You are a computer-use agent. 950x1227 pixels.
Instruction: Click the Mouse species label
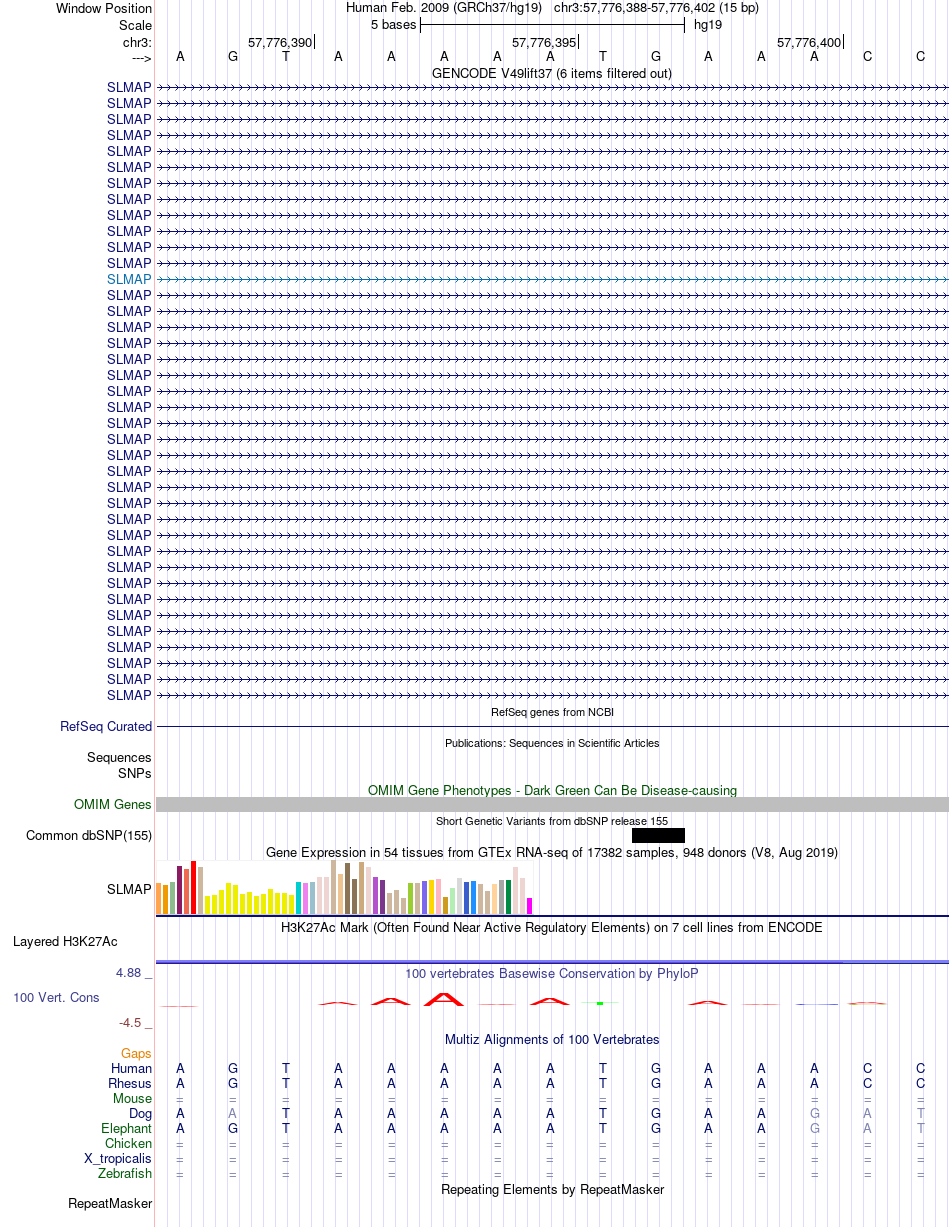pos(132,1098)
